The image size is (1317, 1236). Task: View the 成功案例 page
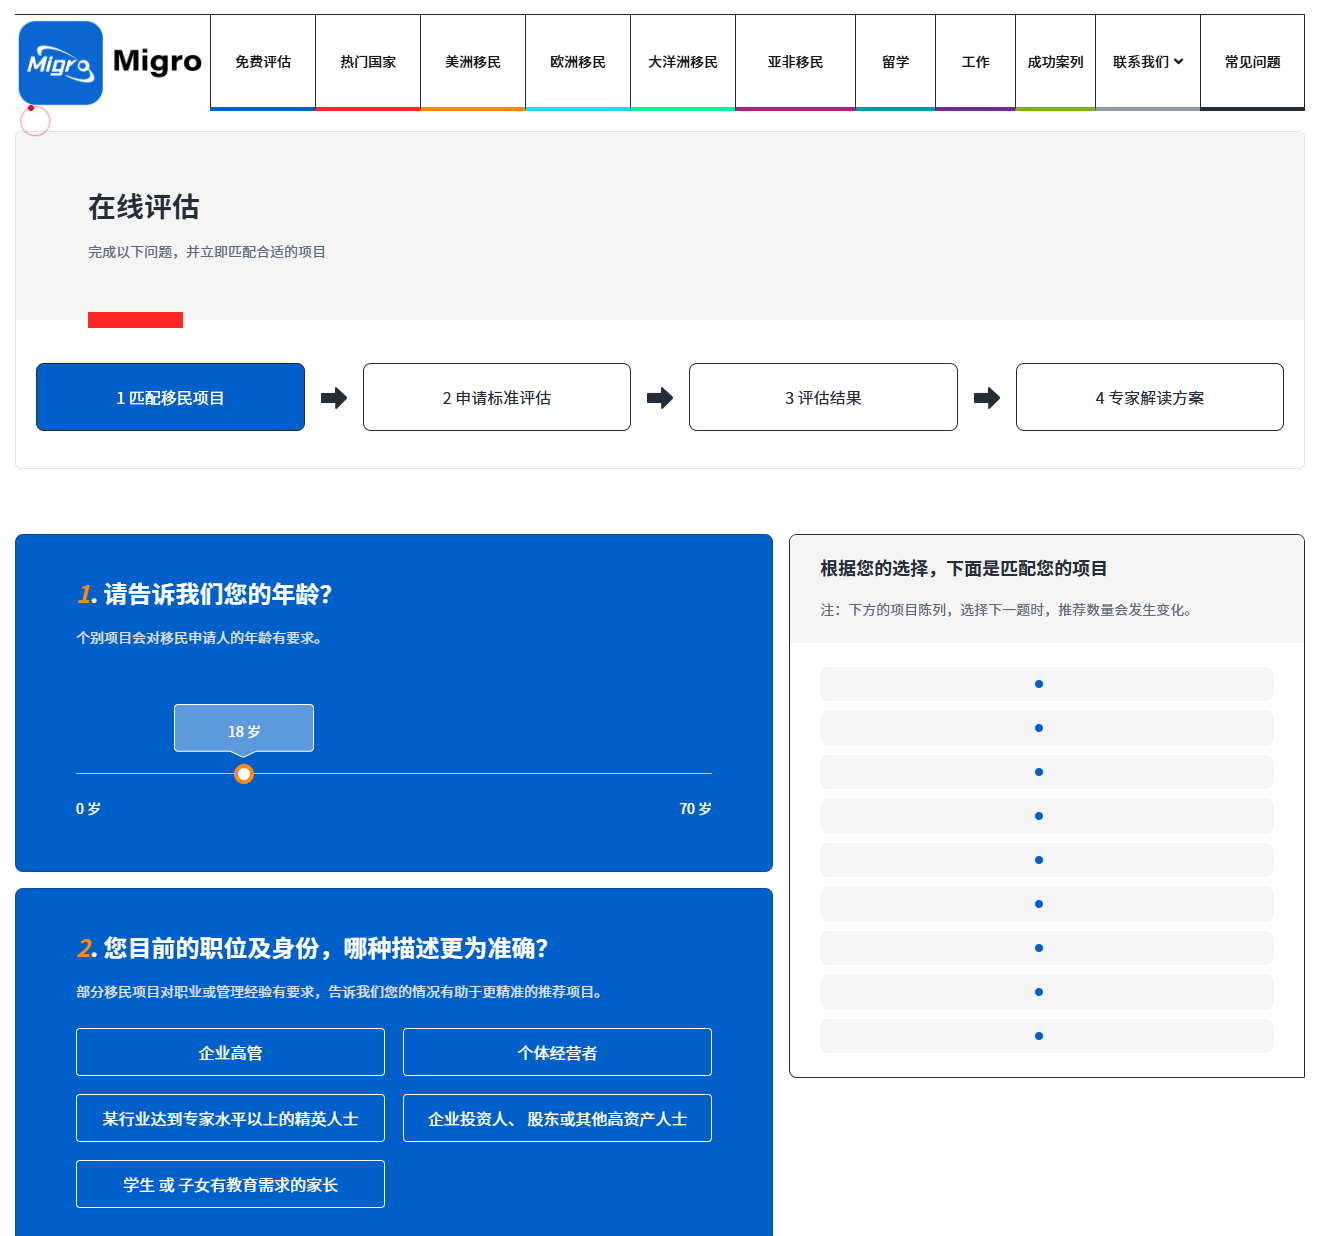click(x=1056, y=62)
